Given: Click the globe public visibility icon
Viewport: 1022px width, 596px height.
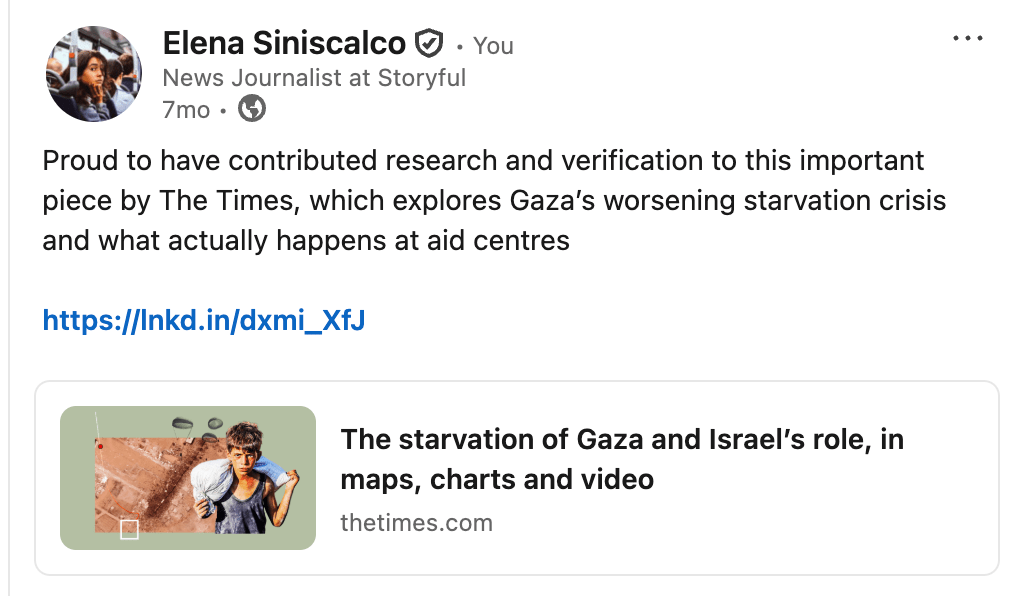Looking at the screenshot, I should pos(252,109).
